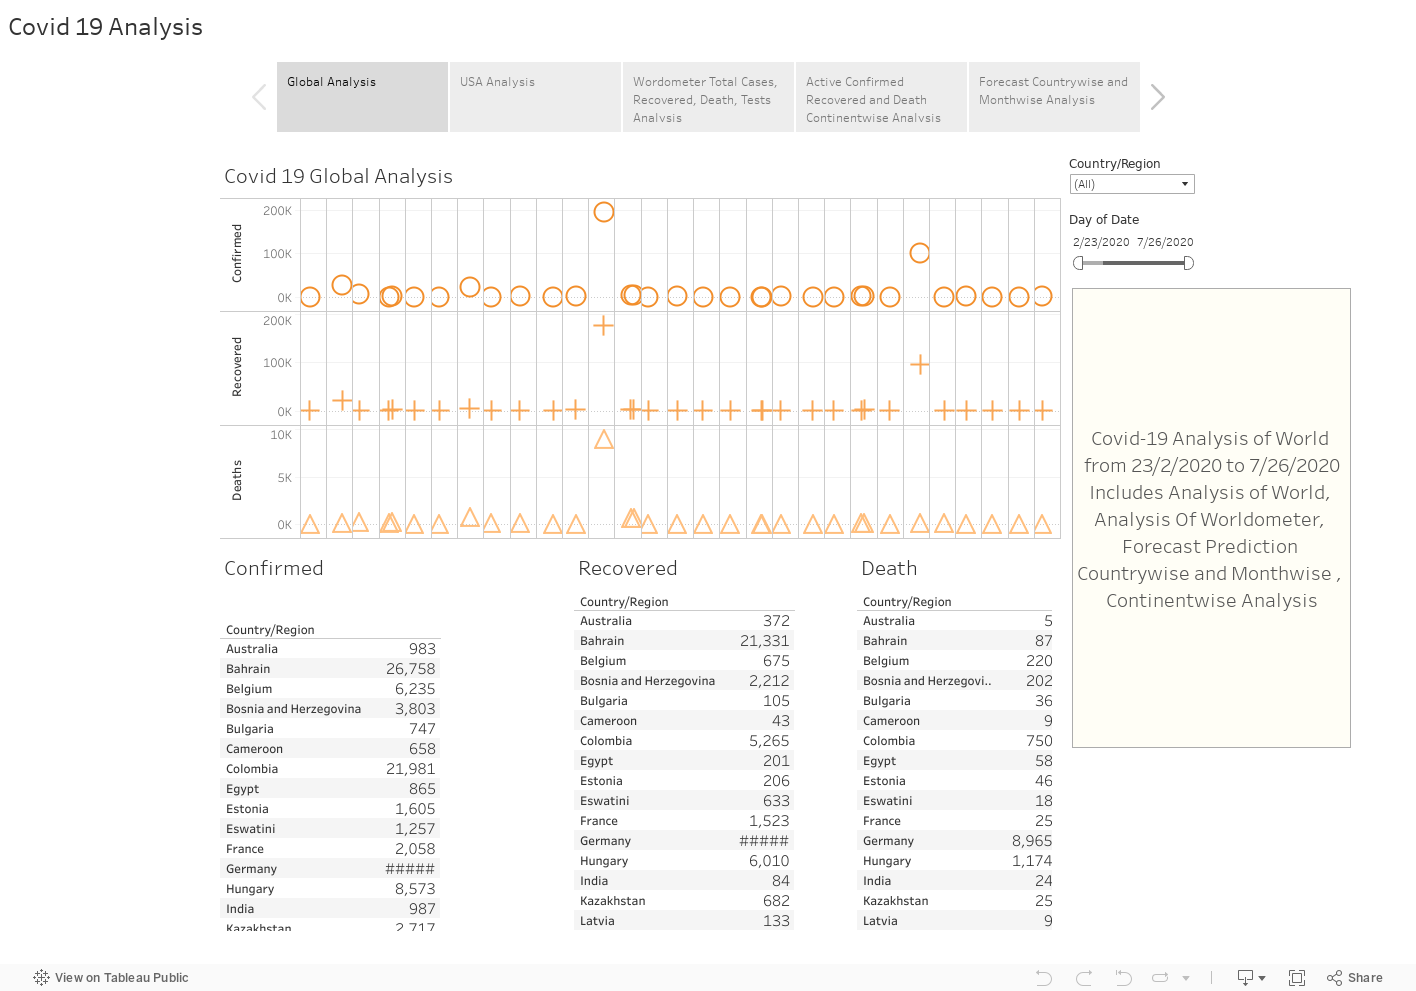The image size is (1416, 991).
Task: Click the Recovered plus mark near 100K
Action: 920,365
